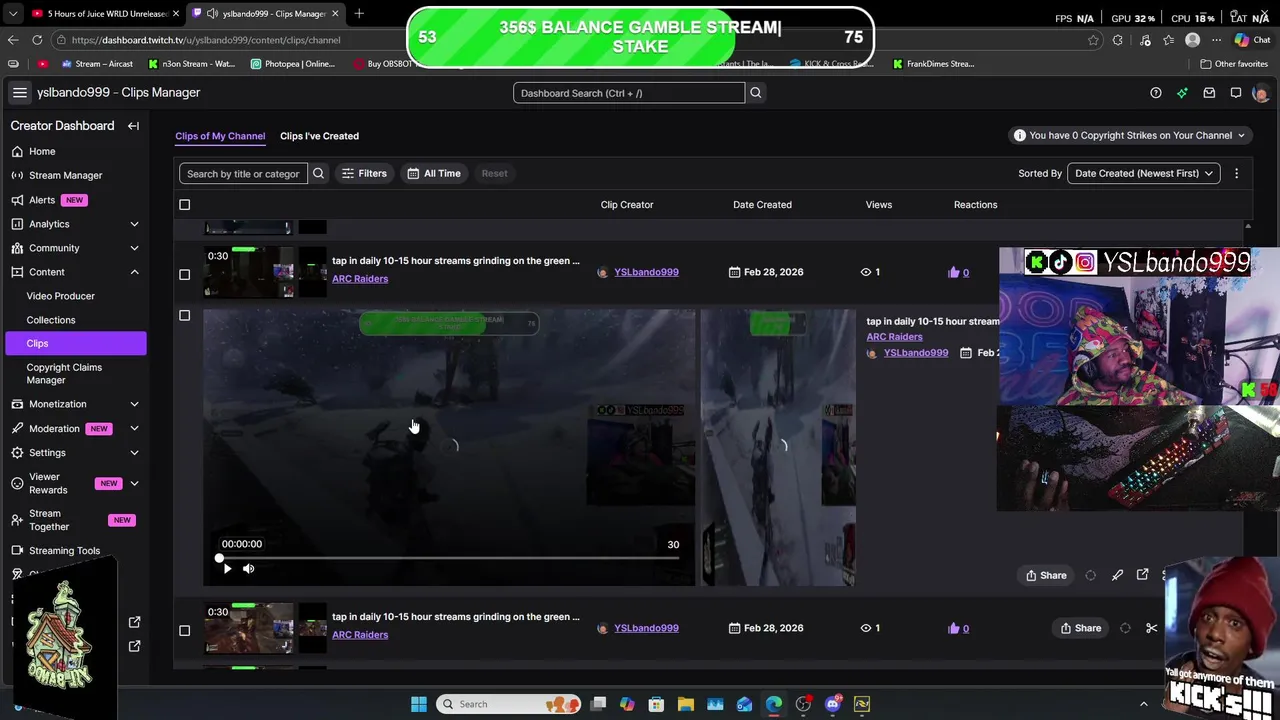Screen dimensions: 1280x720
Task: Play the expanded clip video
Action: coord(227,569)
